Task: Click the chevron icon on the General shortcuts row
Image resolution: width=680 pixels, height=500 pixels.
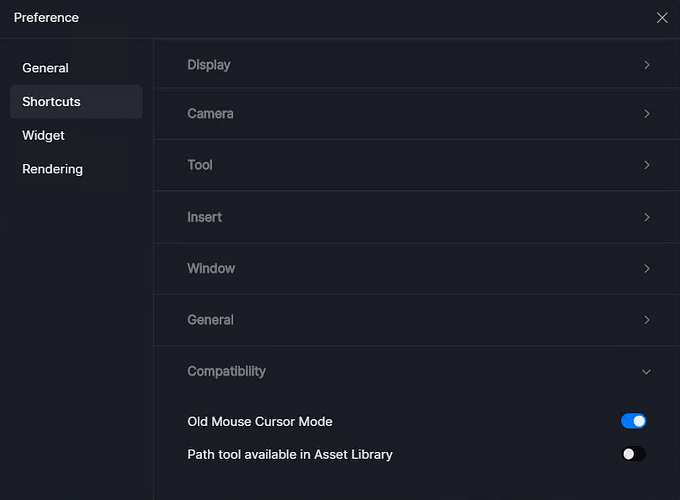Action: click(647, 320)
